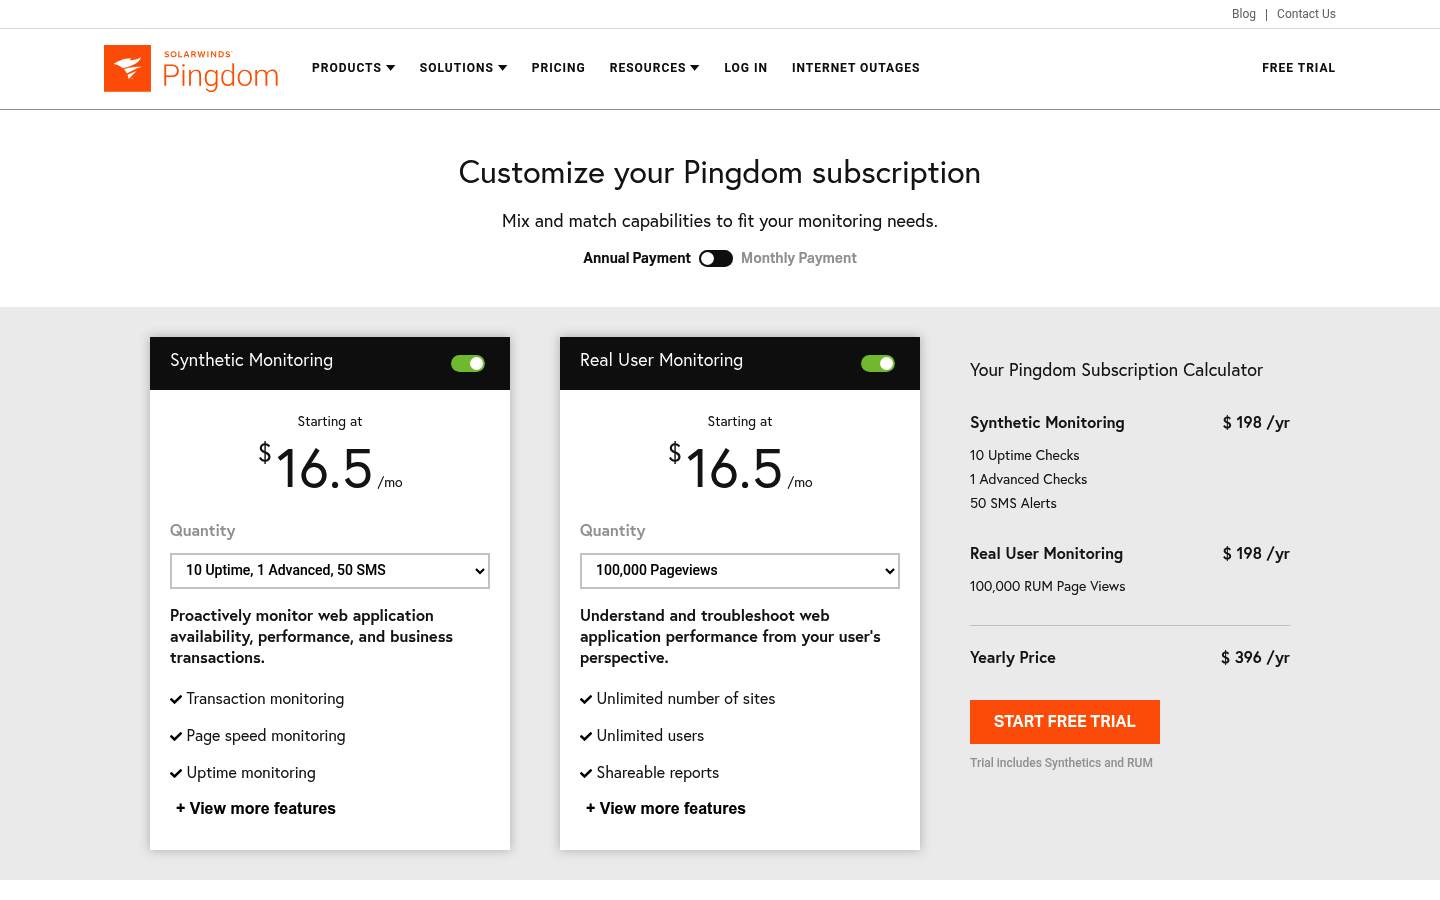This screenshot has width=1440, height=900.
Task: Select the Annual Payment label
Action: coord(637,258)
